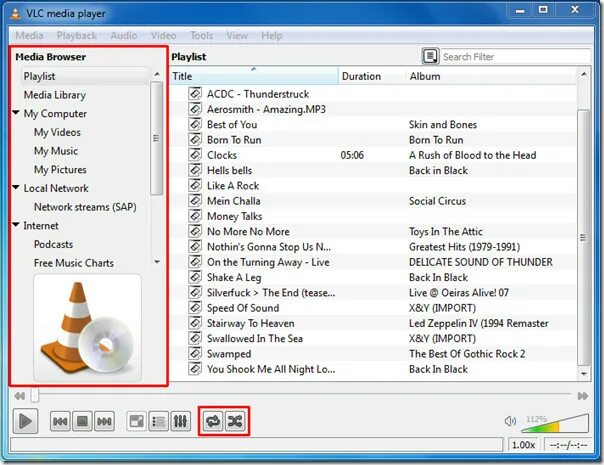Click Shake A Leg file icon
This screenshot has height=465, width=604.
(x=195, y=277)
